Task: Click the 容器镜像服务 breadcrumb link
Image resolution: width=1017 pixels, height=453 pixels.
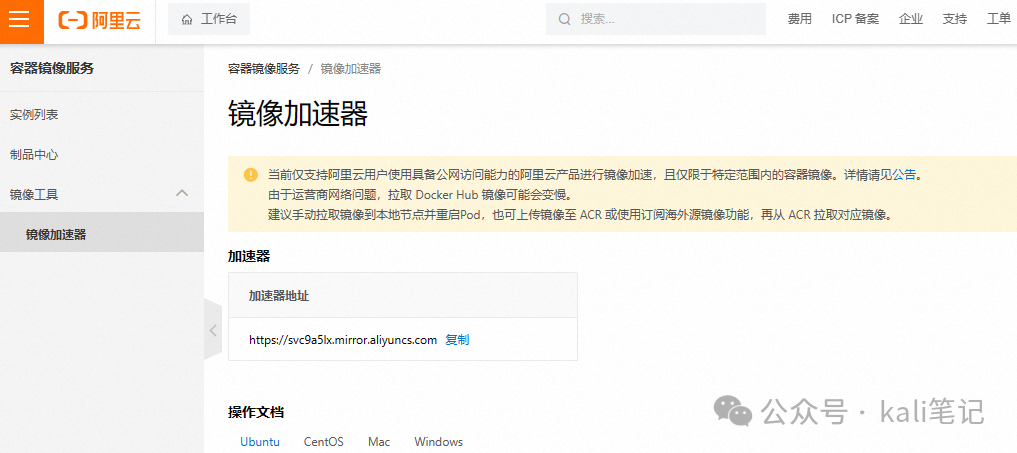Action: click(264, 69)
